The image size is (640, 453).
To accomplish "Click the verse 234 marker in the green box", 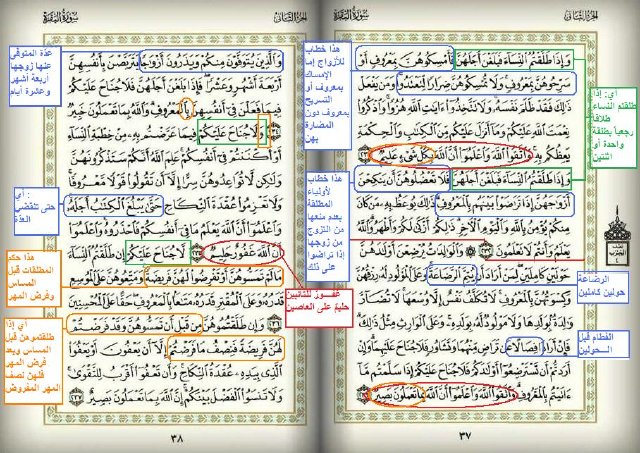I will [262, 130].
